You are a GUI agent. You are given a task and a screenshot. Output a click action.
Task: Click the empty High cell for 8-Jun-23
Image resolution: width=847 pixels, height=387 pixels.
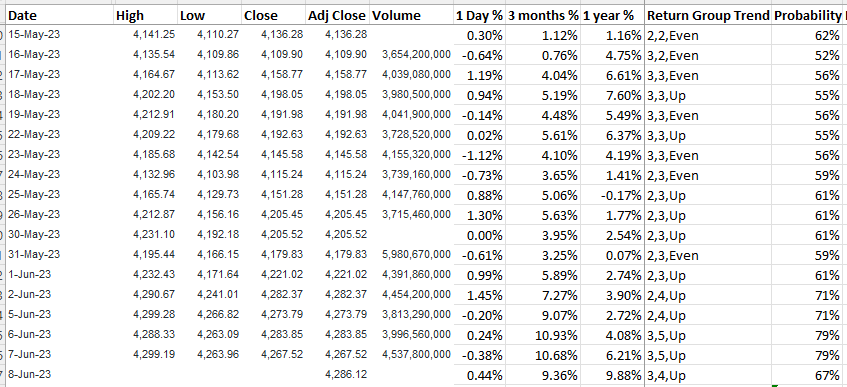[x=146, y=374]
